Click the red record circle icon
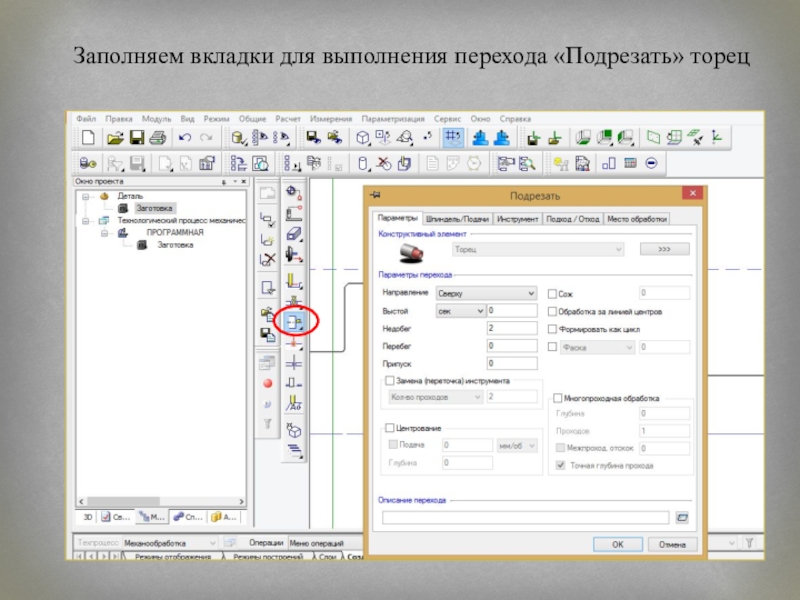The width and height of the screenshot is (800, 600). [x=267, y=383]
